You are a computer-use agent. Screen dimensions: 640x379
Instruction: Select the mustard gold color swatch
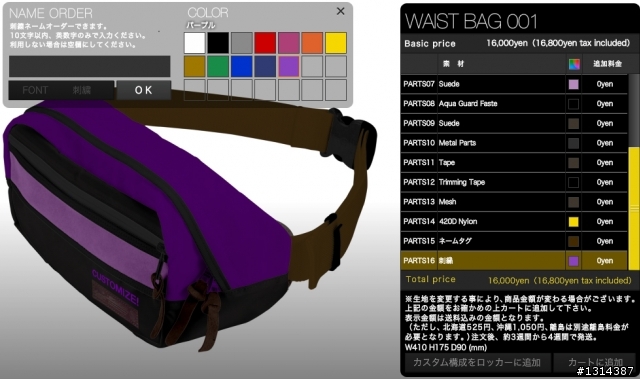[195, 66]
